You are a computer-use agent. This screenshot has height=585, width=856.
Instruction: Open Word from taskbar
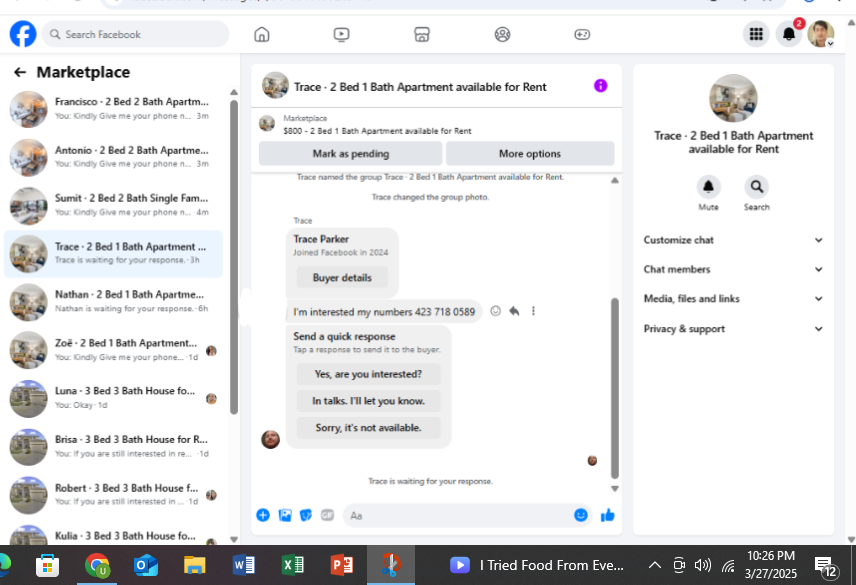[243, 565]
